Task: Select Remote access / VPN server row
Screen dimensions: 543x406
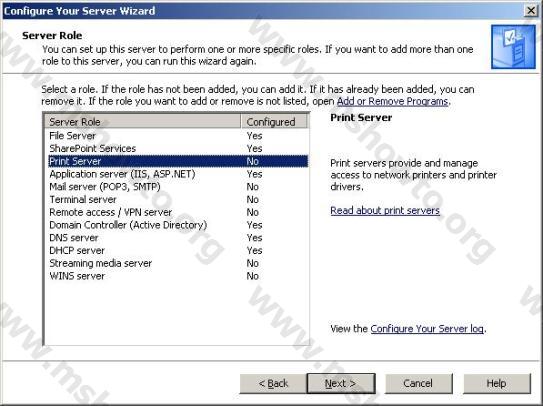Action: tap(178, 212)
